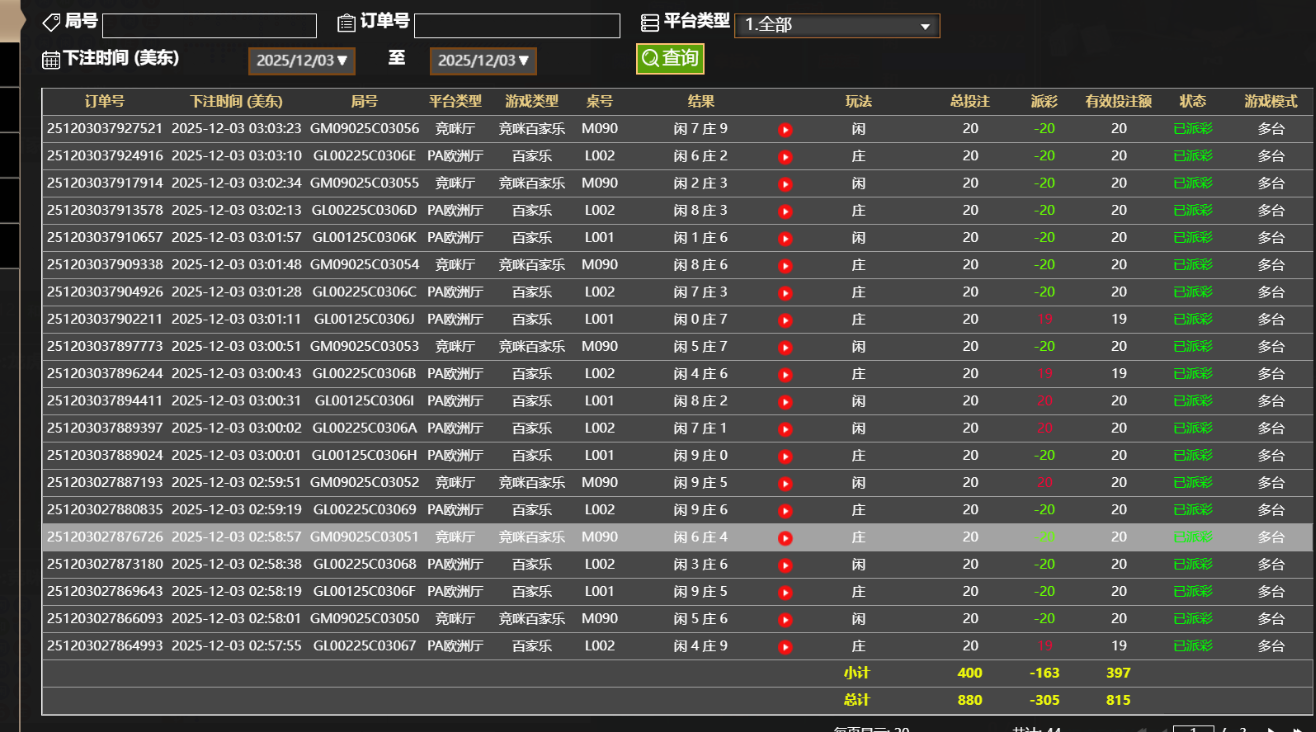The width and height of the screenshot is (1316, 732).
Task: Play the replay for round GL00225C0306E
Action: click(x=785, y=157)
